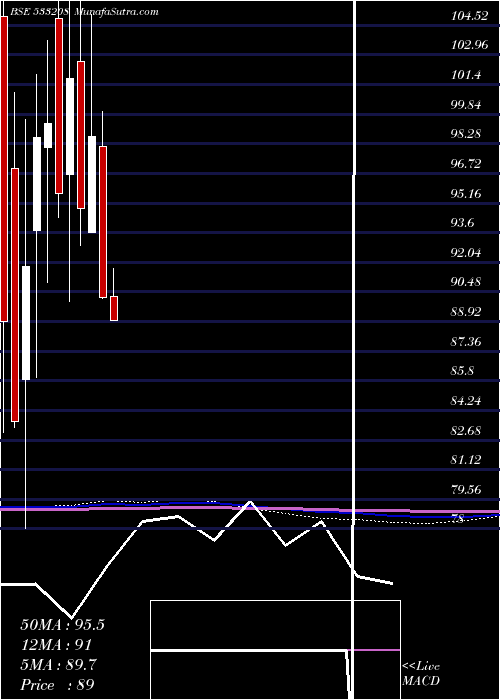Click the Price : 89 readout
The image size is (500, 700).
(57, 685)
